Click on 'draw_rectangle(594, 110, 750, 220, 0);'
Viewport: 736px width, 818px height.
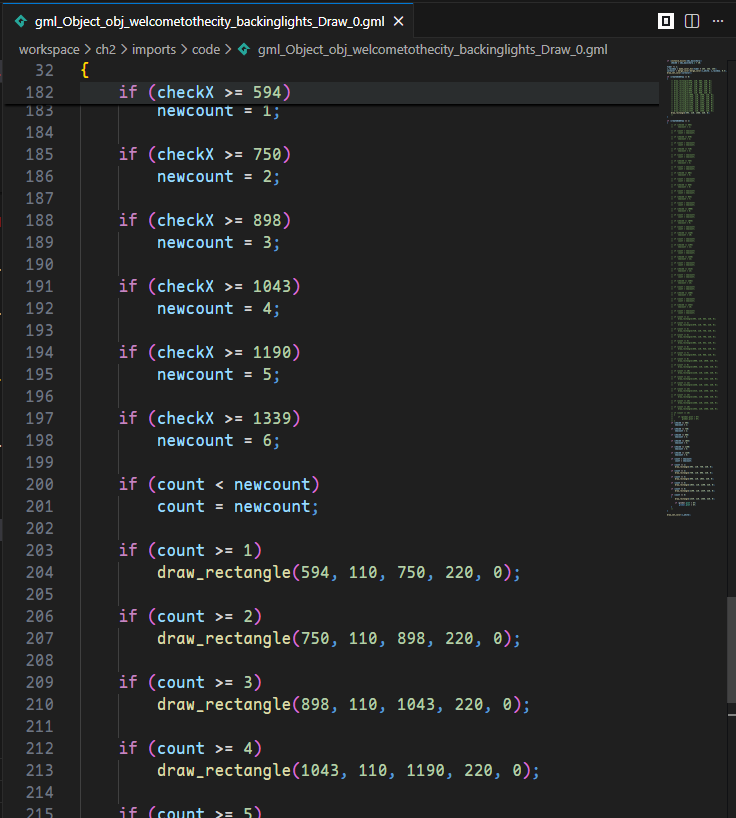[x=339, y=573]
